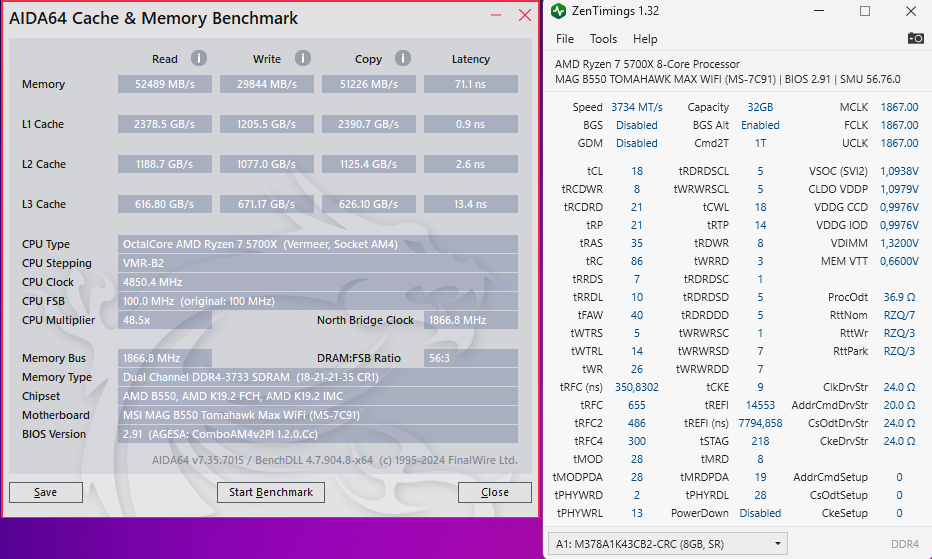The image size is (932, 559).
Task: Click the FCLK value 1867.00
Action: point(899,125)
